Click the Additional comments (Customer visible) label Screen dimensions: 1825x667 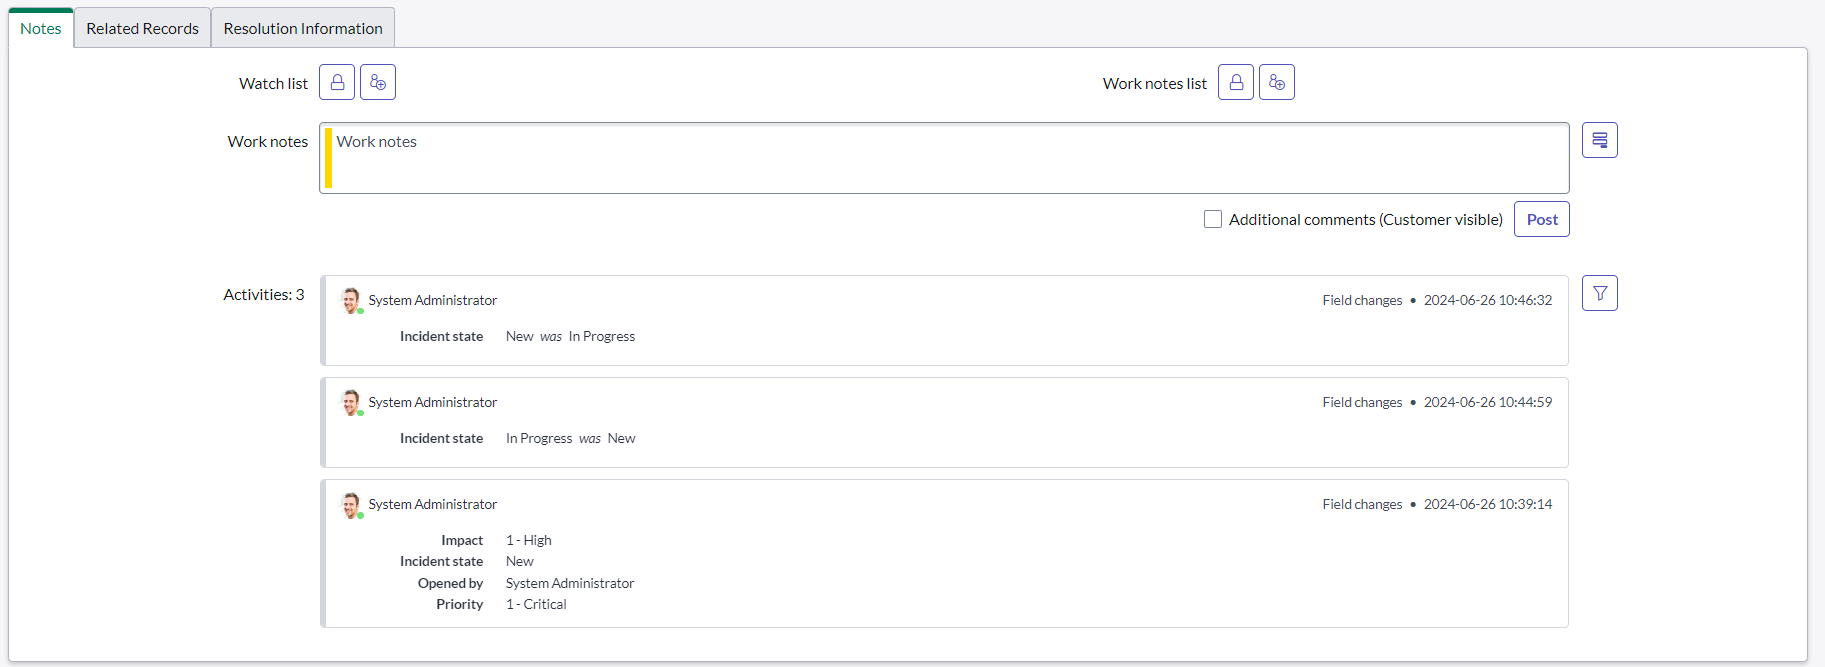[1365, 219]
